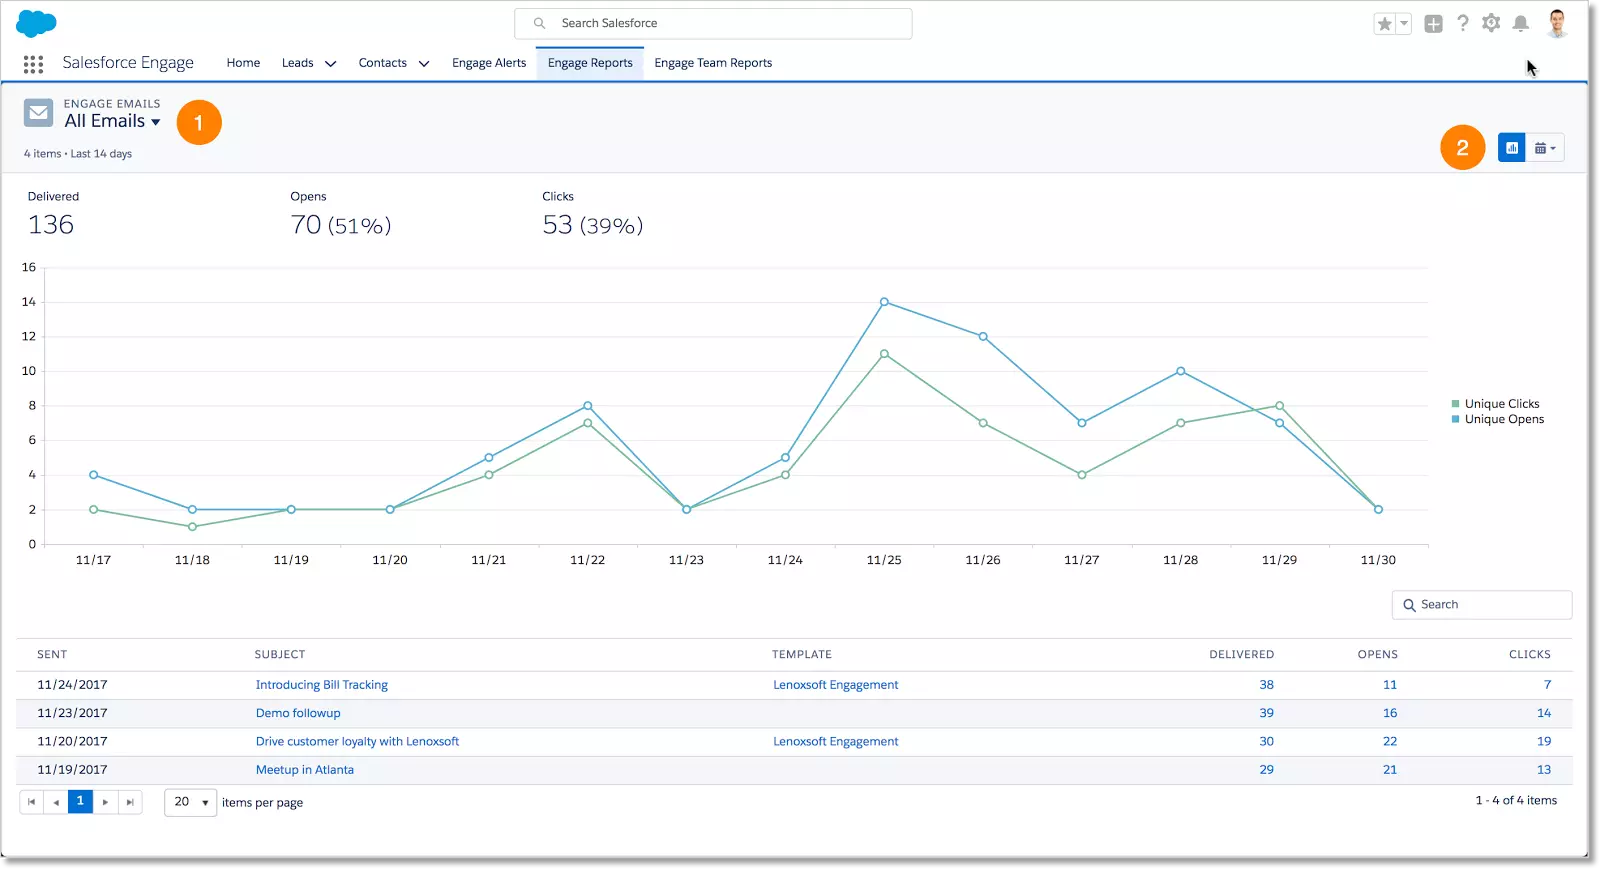Open the help question mark menu

point(1463,23)
